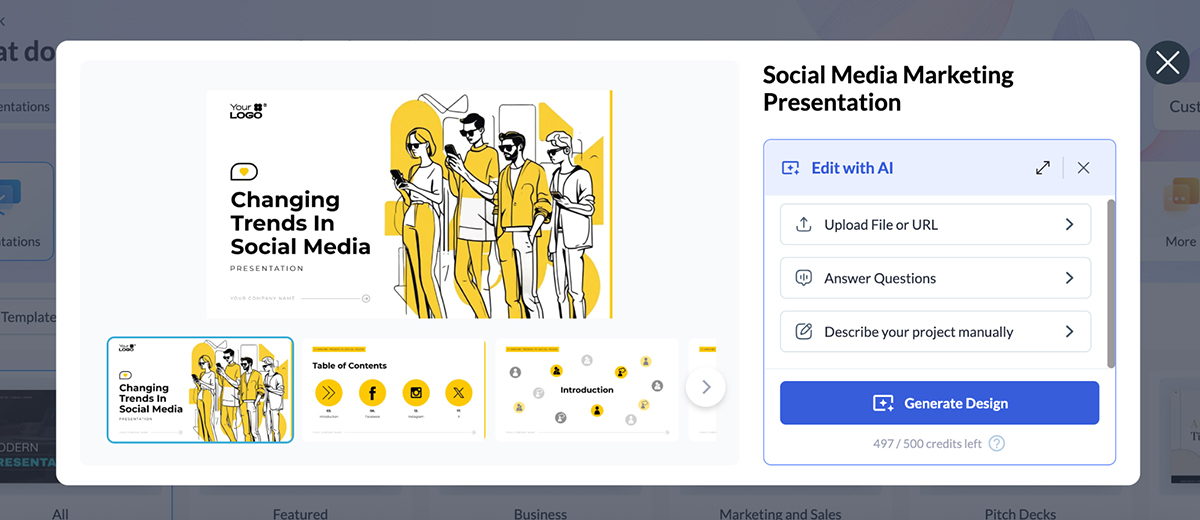Screen dimensions: 1200x520
Task: Expand Describe your project manually option
Action: (x=1069, y=332)
